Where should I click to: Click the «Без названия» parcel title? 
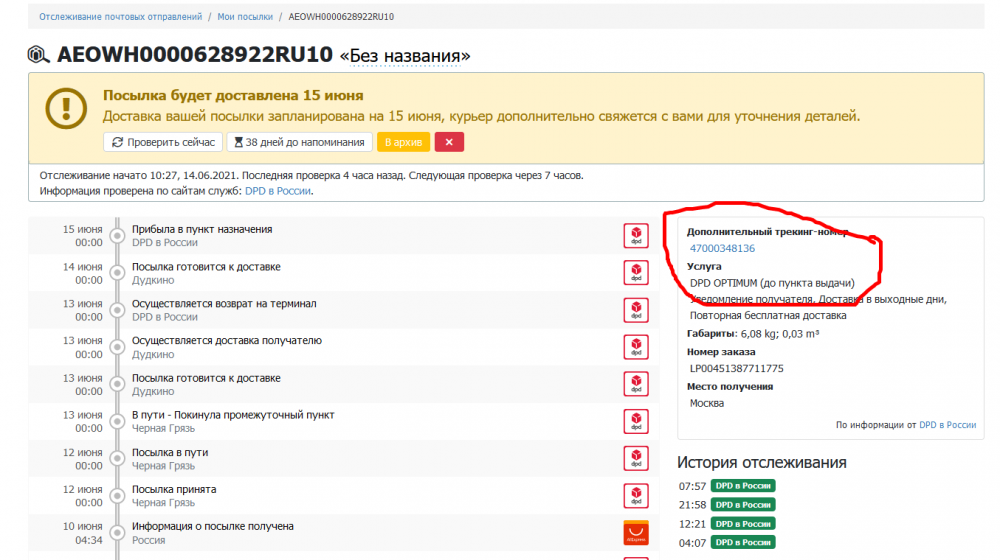click(405, 55)
